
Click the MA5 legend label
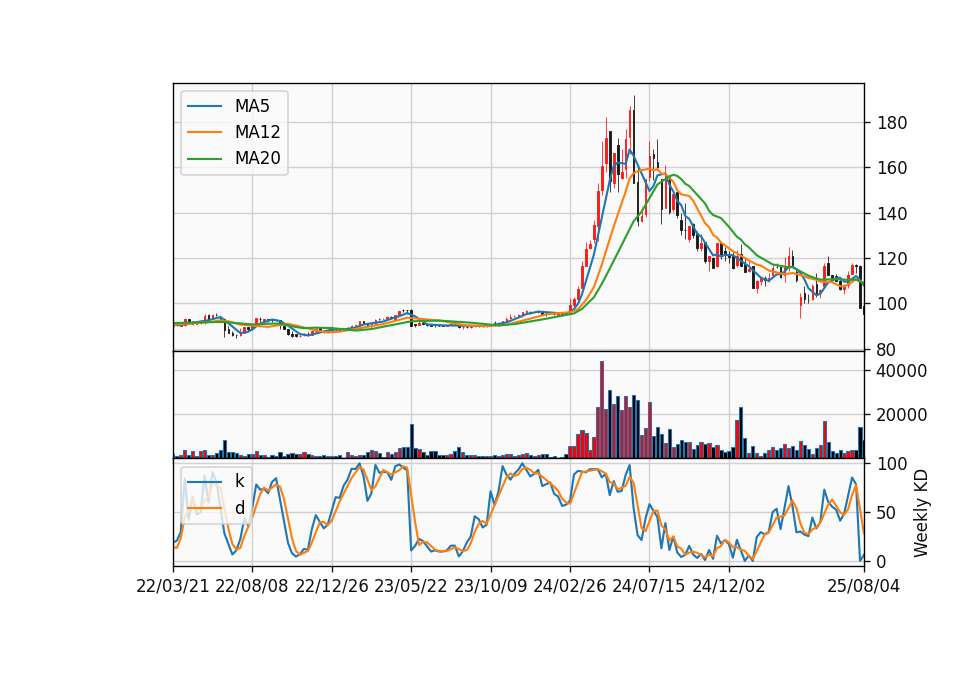(x=252, y=106)
